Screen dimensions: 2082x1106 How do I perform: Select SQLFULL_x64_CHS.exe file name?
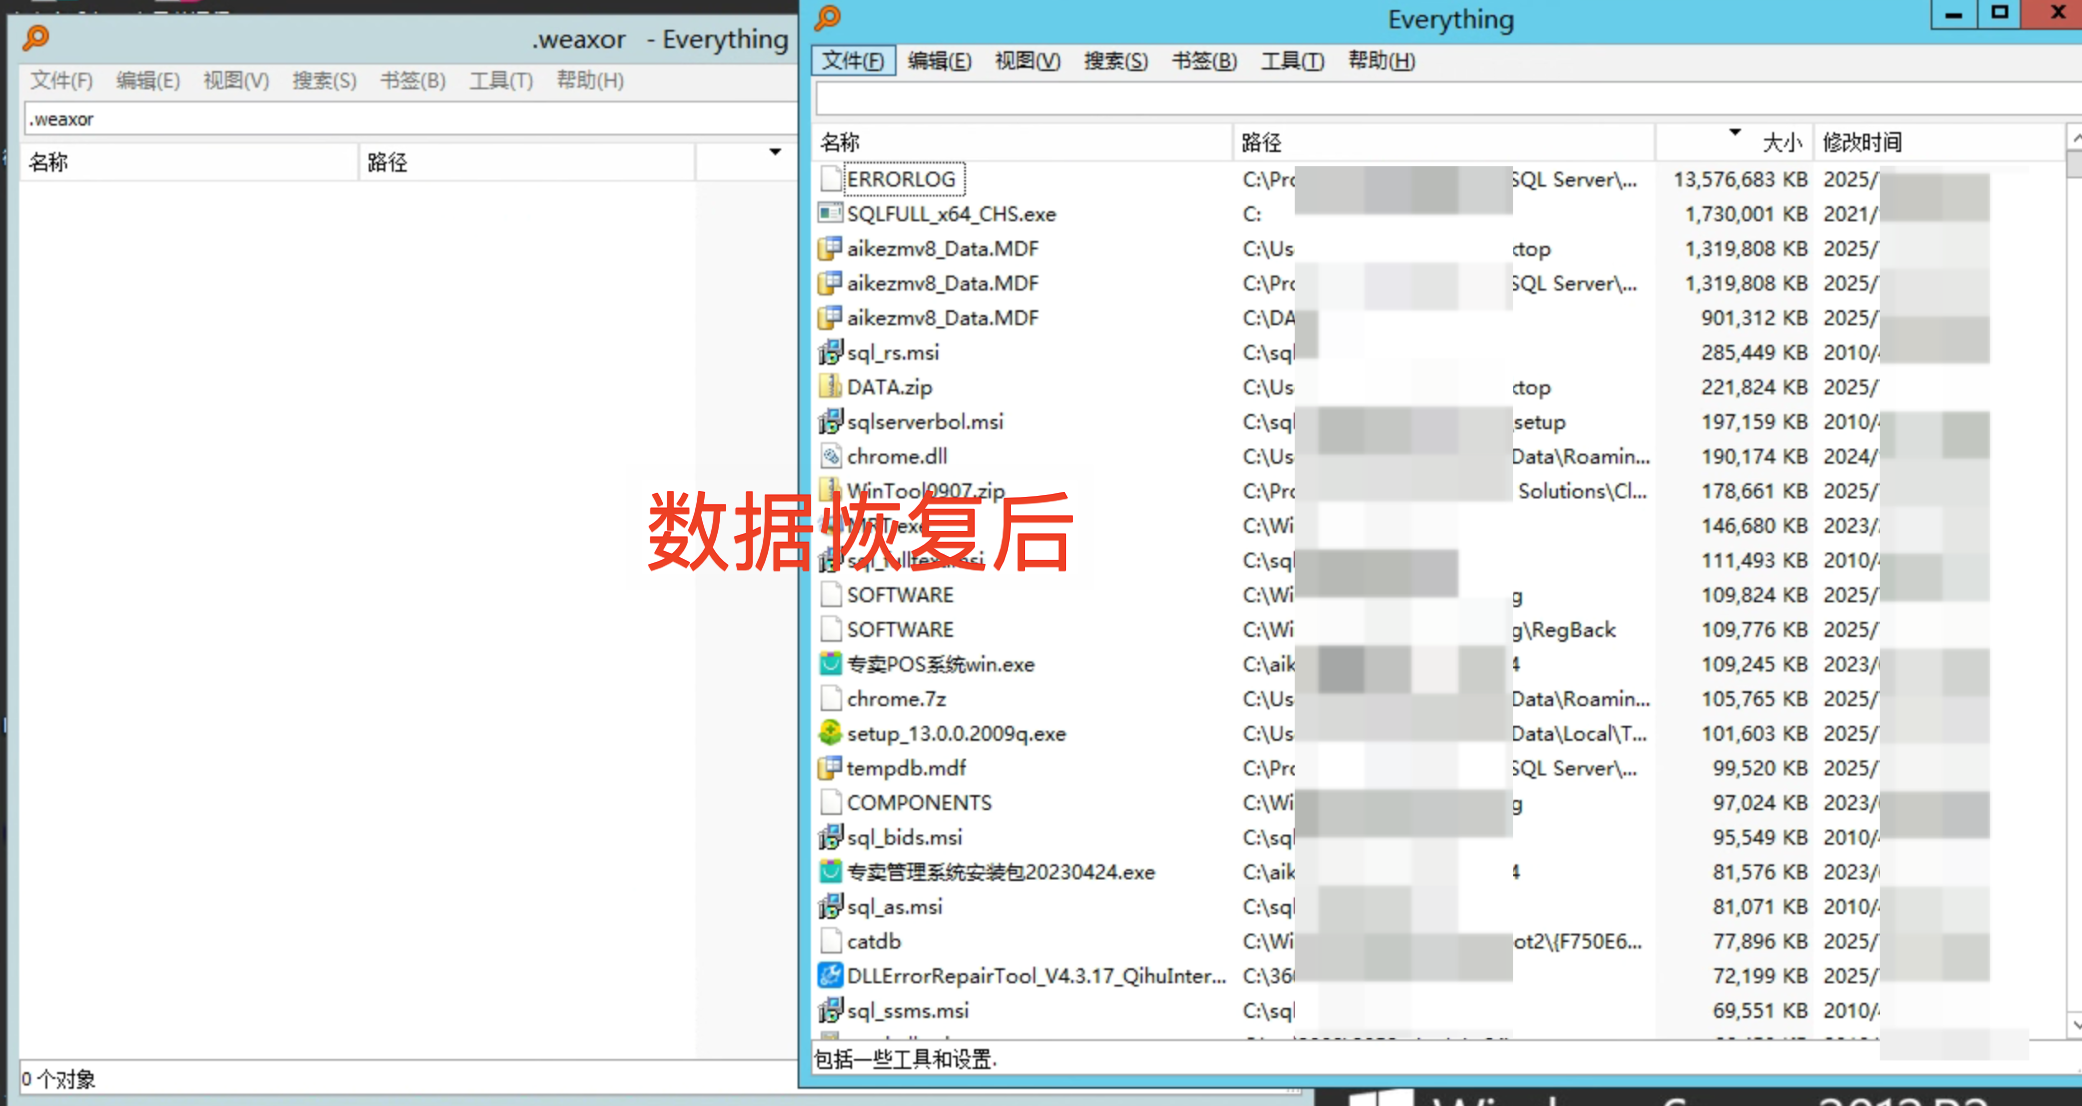(x=951, y=214)
